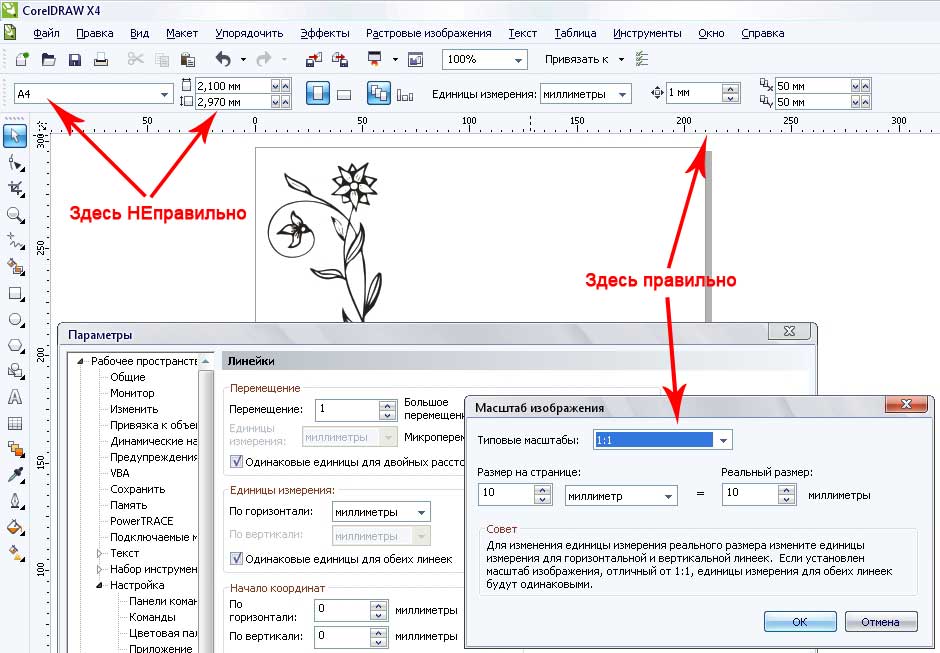Apply page layout to all pages
This screenshot has height=653, width=940.
[x=379, y=94]
